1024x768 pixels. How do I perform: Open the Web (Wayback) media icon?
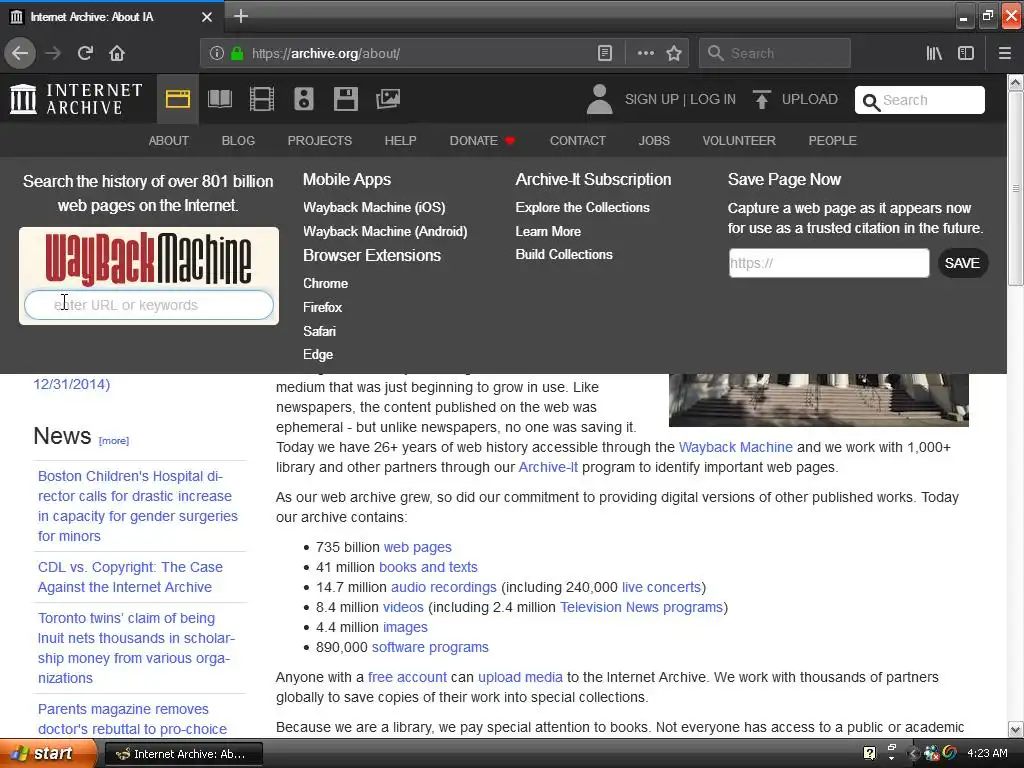pos(178,99)
